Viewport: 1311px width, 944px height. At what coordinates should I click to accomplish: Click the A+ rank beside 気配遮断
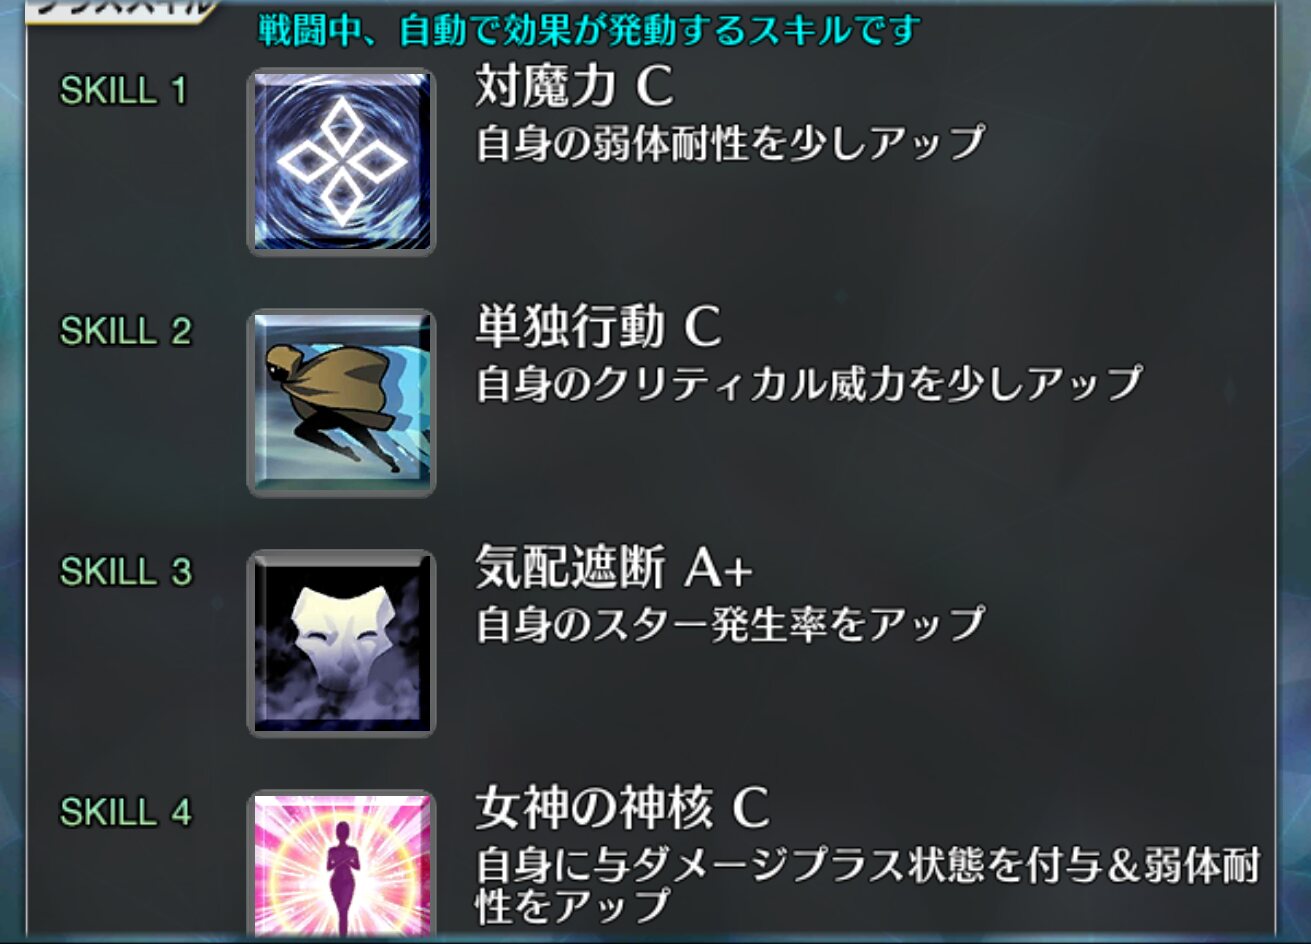[718, 570]
